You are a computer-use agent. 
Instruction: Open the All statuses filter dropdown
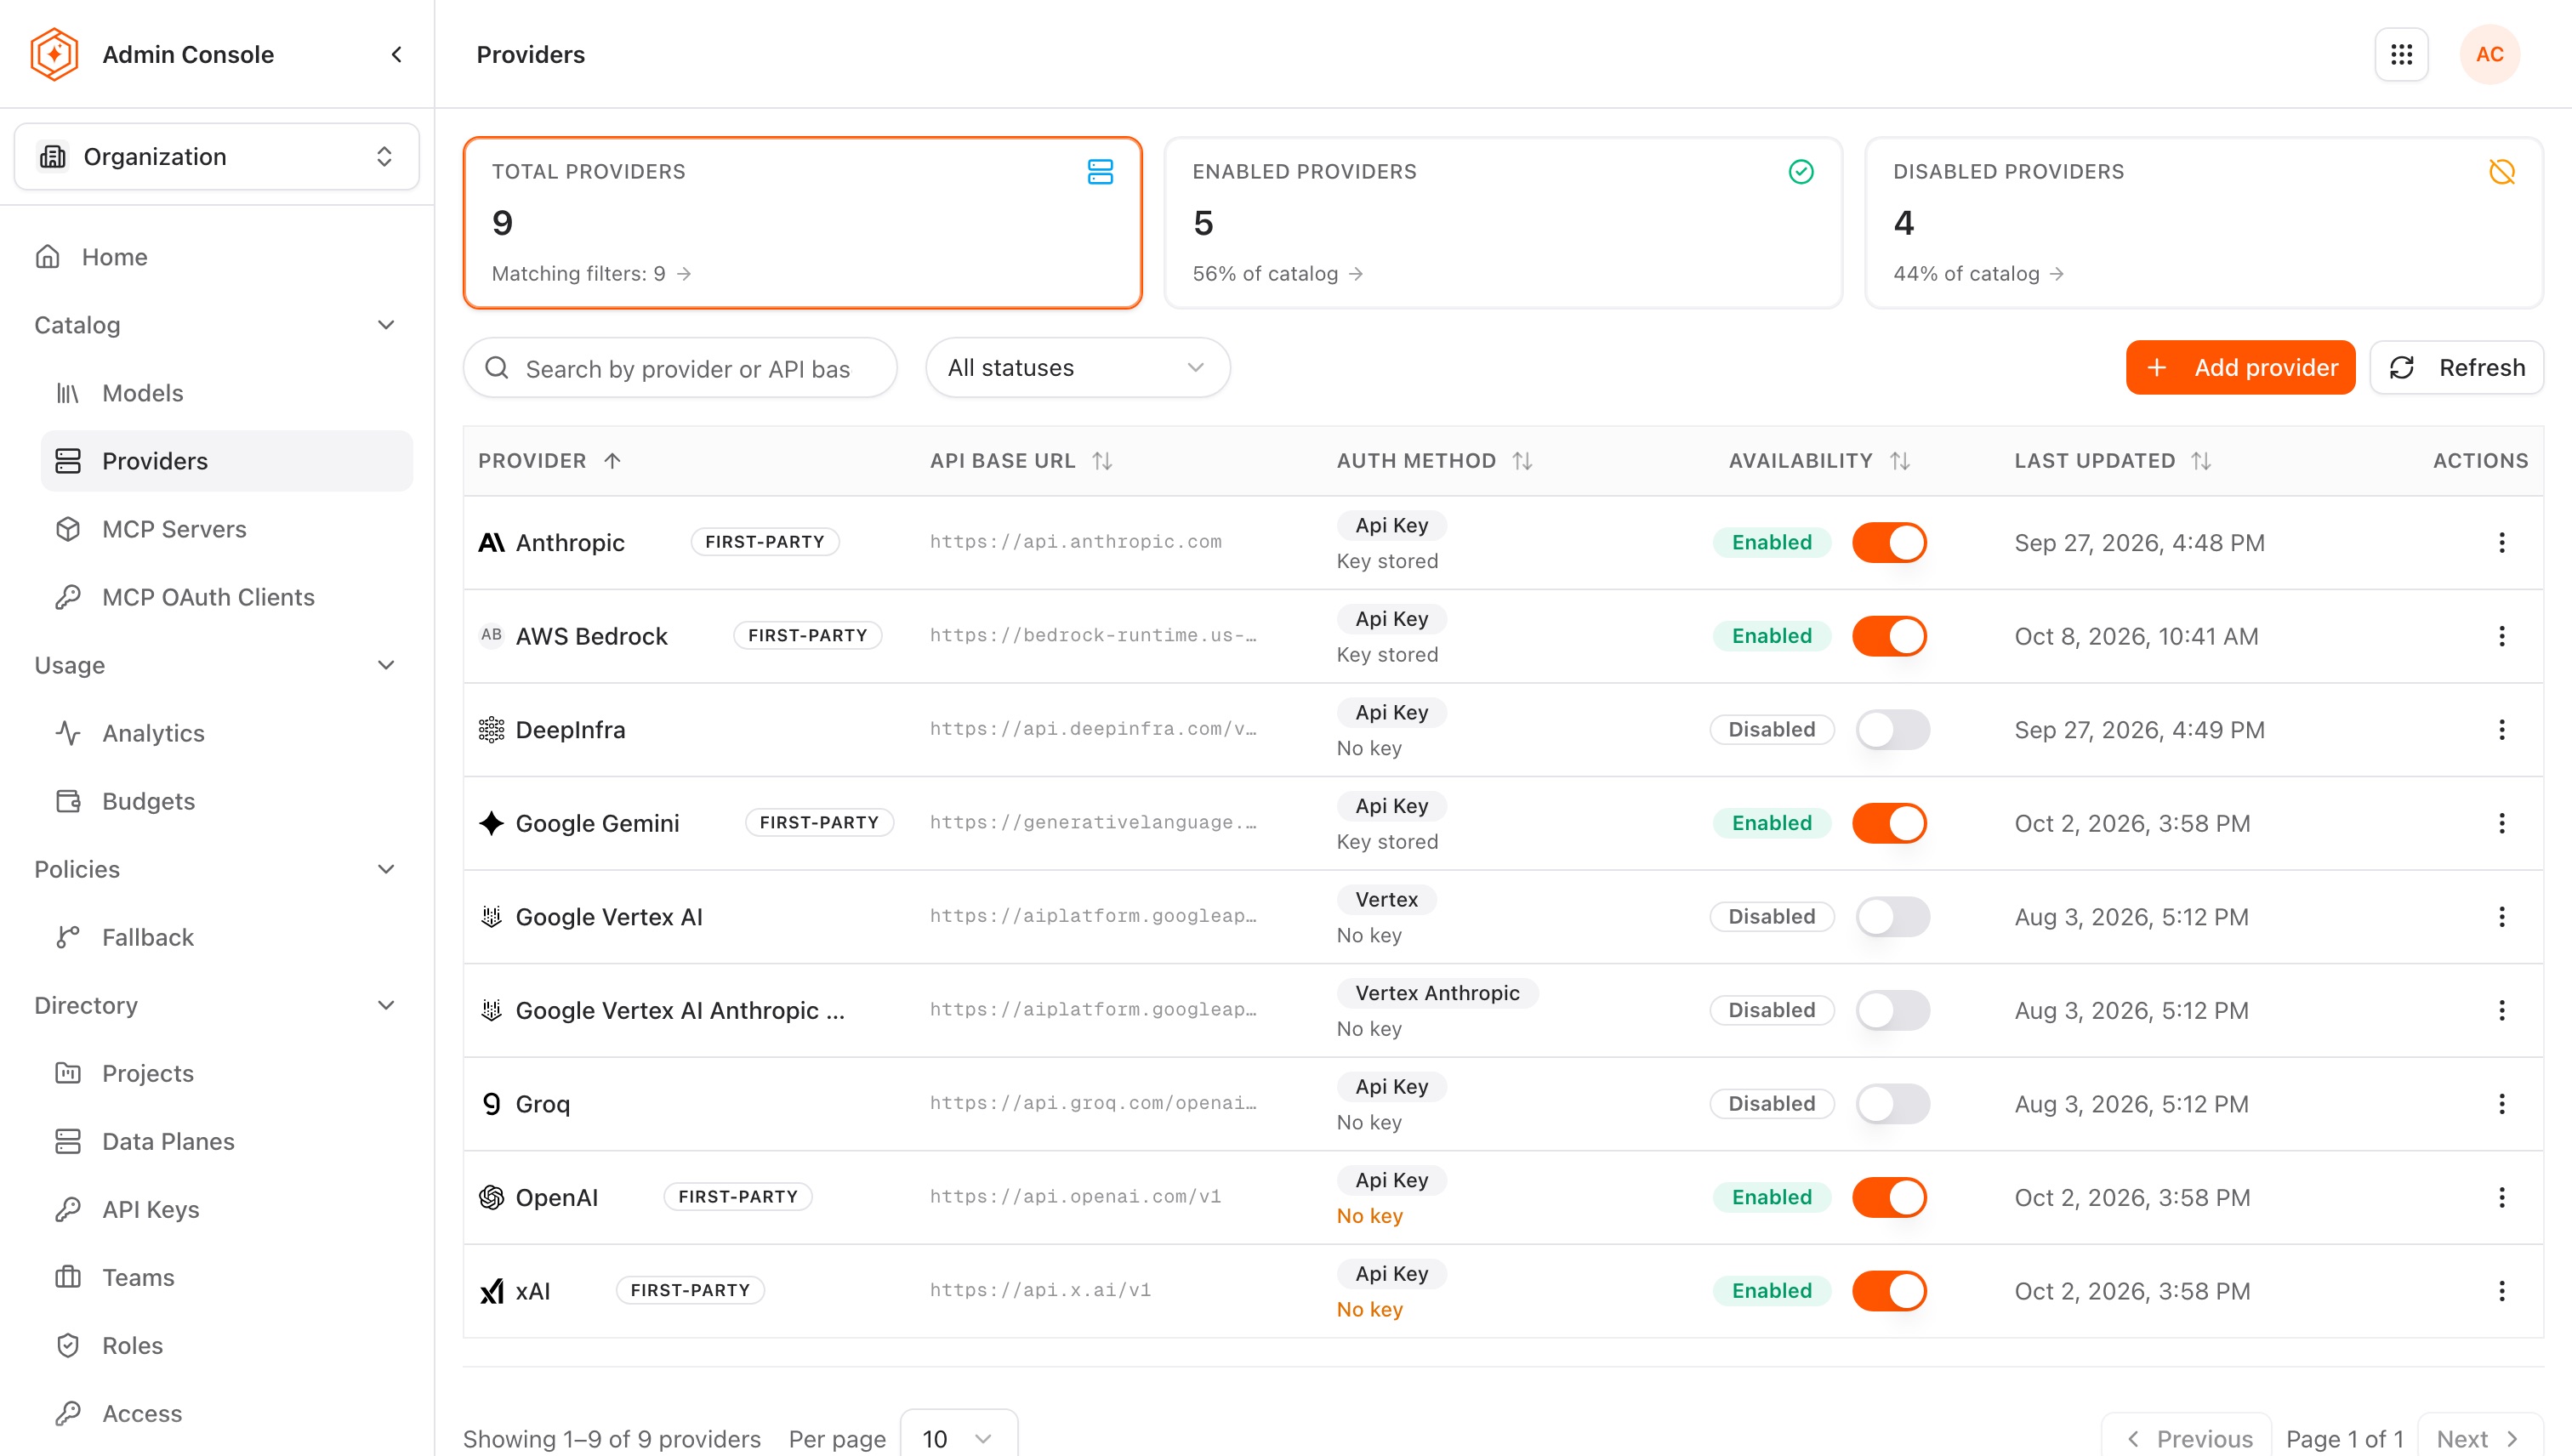click(1077, 368)
